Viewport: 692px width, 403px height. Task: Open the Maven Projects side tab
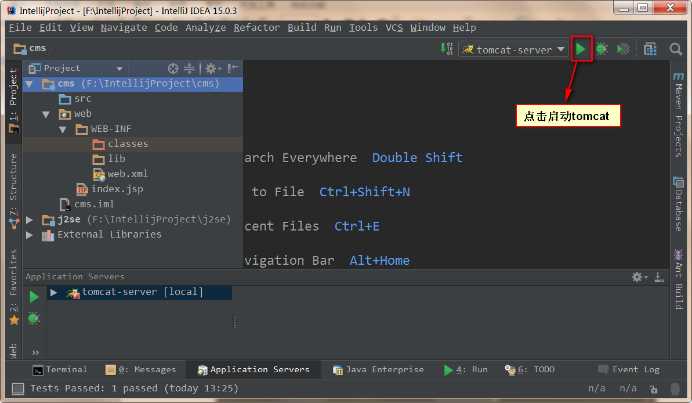[x=678, y=116]
